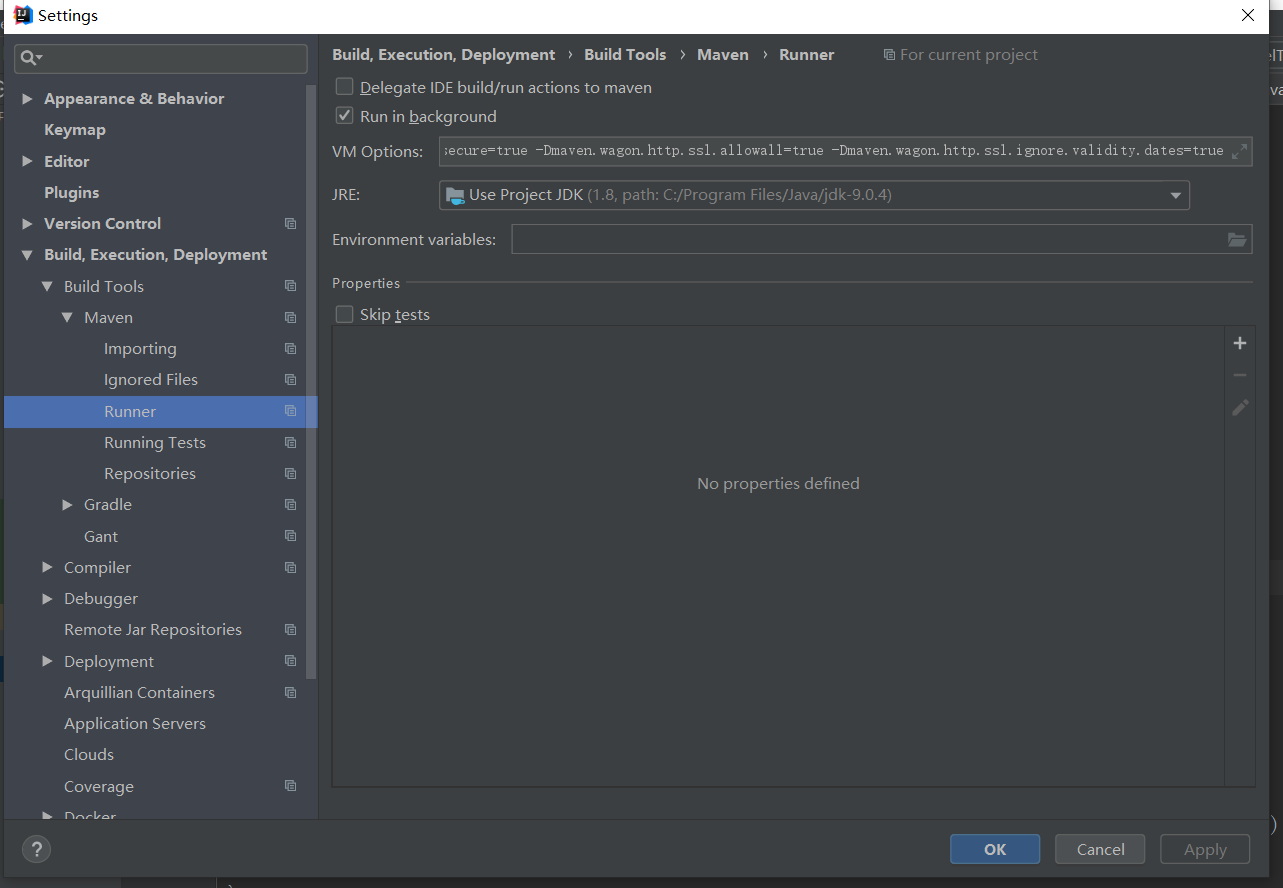Select Gant in settings tree
Viewport: 1283px width, 888px height.
101,536
